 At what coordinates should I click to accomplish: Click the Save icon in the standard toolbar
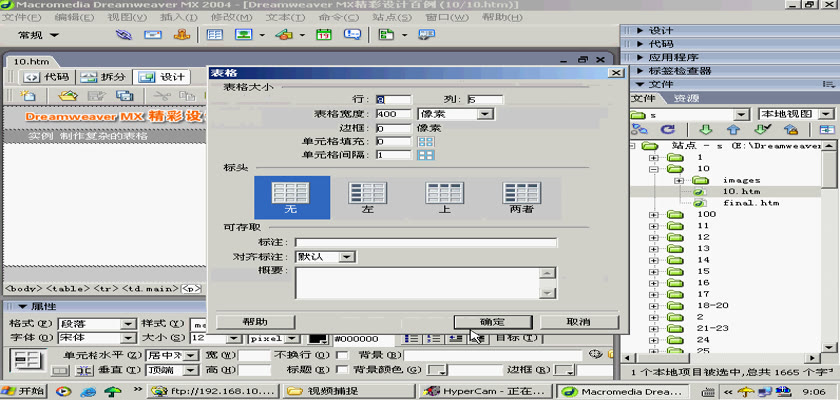[97, 96]
